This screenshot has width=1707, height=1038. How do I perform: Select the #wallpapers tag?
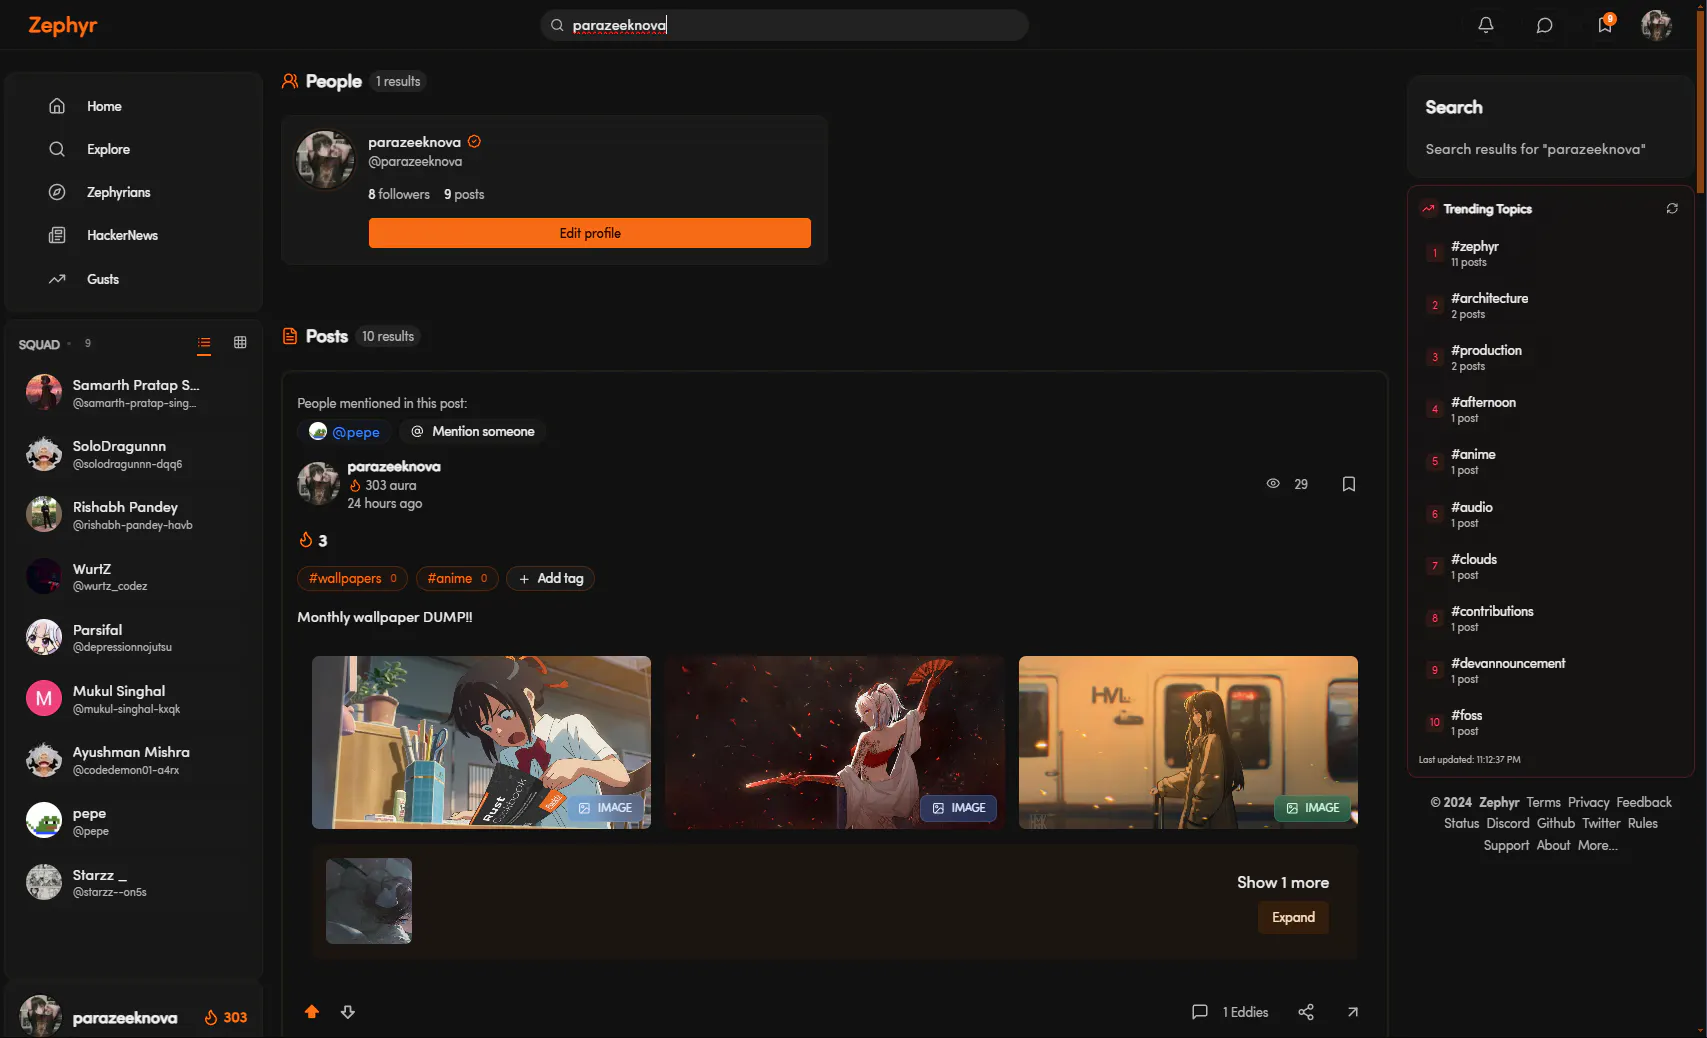(x=352, y=578)
